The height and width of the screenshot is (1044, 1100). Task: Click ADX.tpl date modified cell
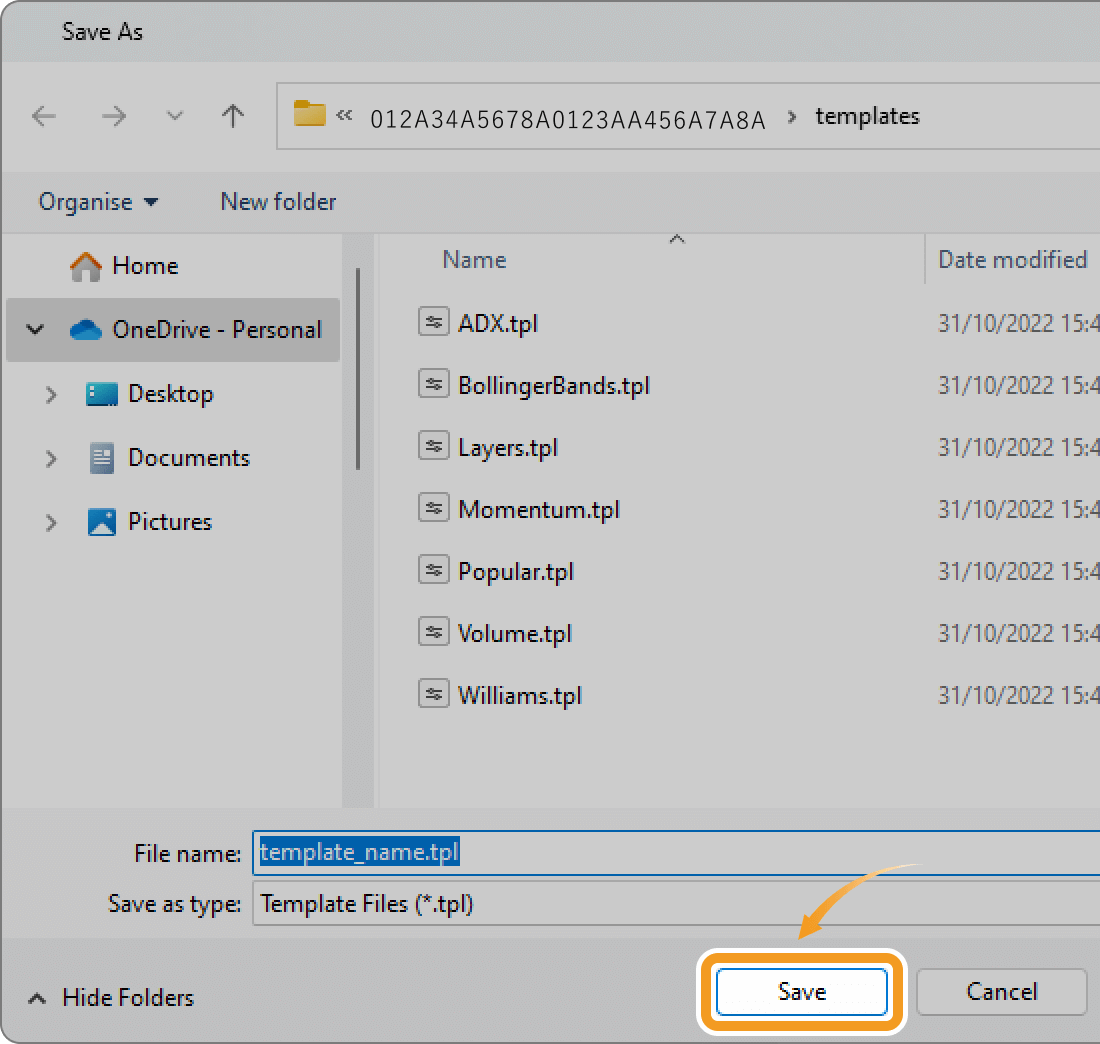coord(1019,323)
